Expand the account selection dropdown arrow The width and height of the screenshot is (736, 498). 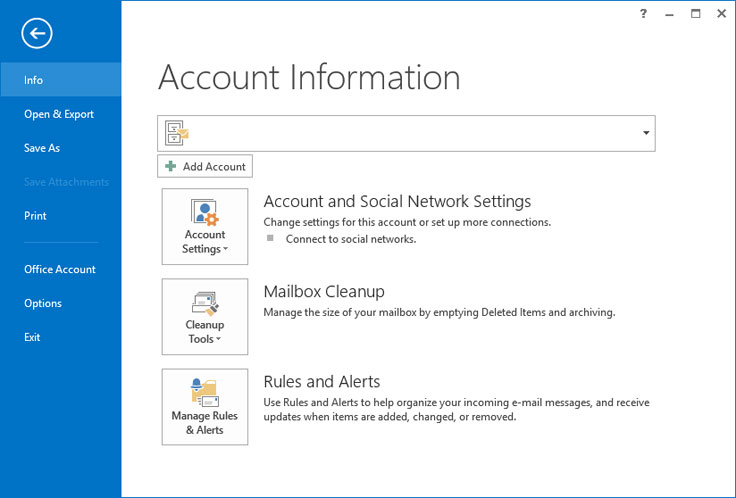[x=646, y=133]
